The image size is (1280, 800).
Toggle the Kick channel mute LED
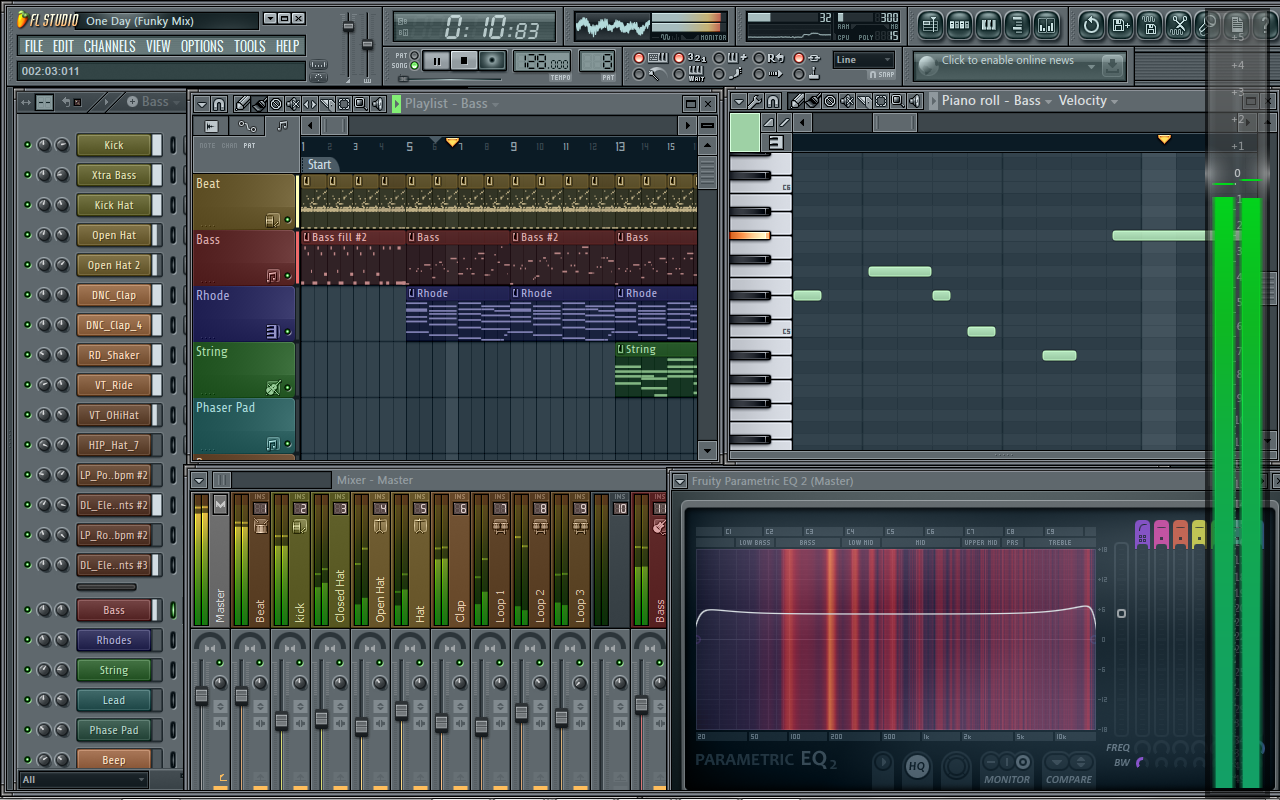click(x=28, y=145)
